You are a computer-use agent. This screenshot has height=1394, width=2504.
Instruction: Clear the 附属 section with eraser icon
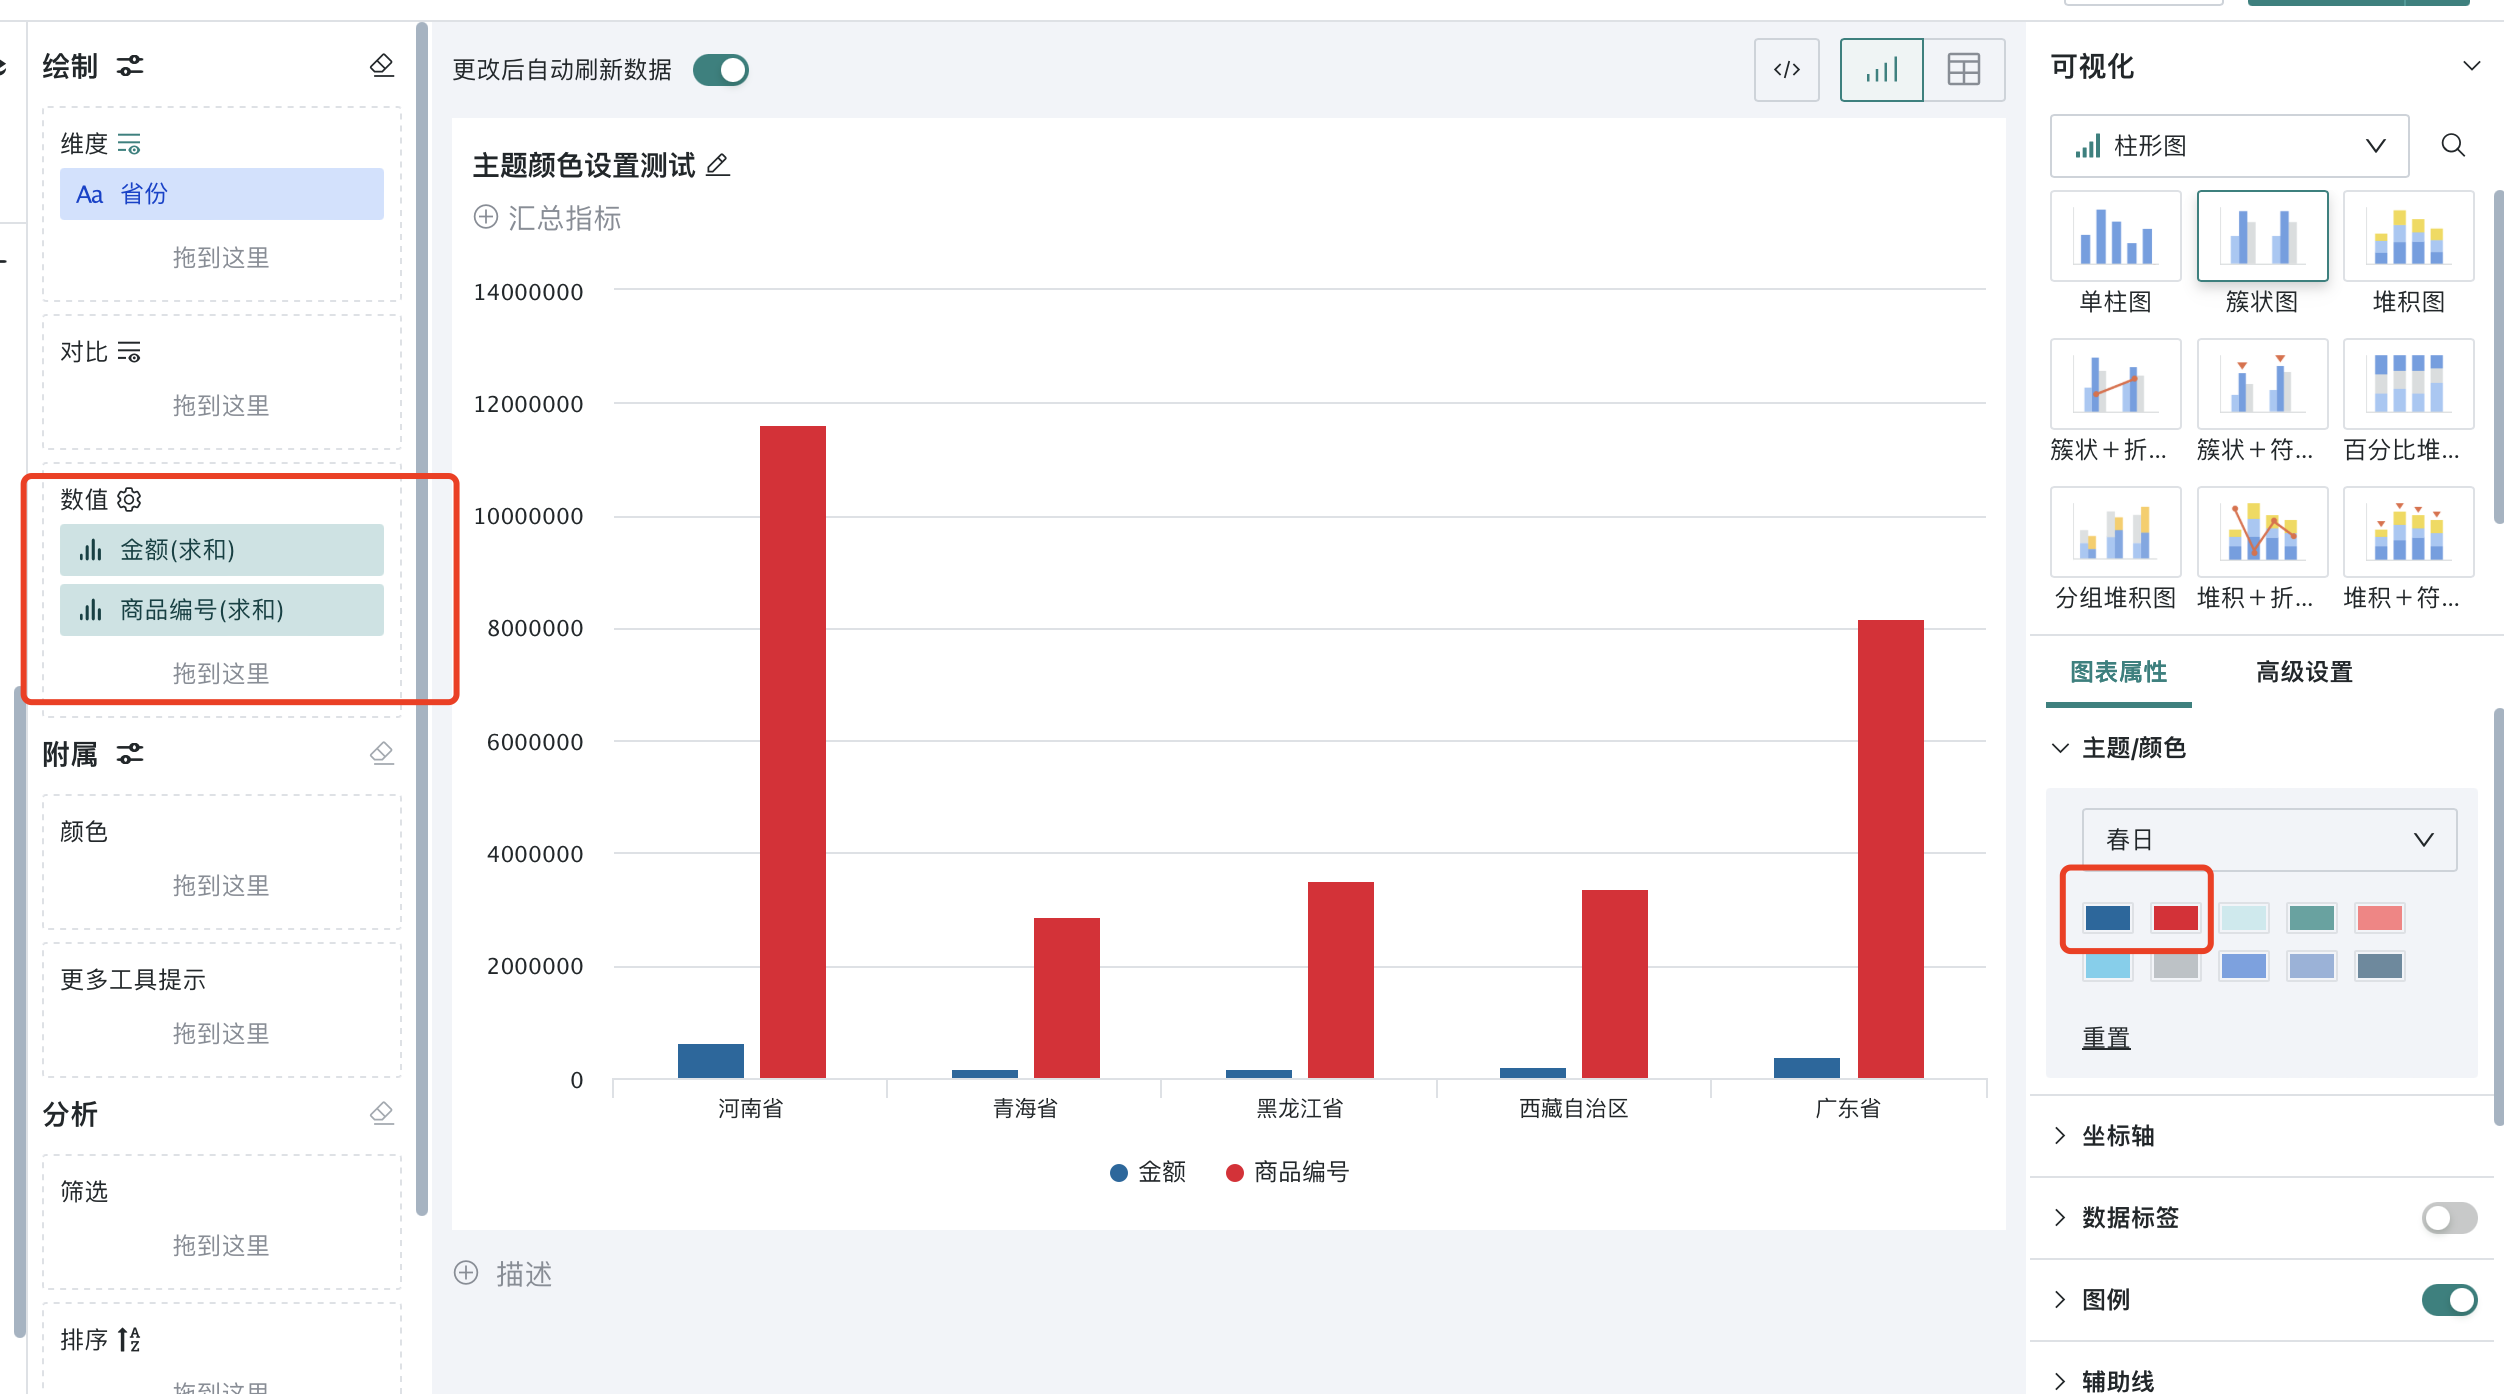click(382, 753)
